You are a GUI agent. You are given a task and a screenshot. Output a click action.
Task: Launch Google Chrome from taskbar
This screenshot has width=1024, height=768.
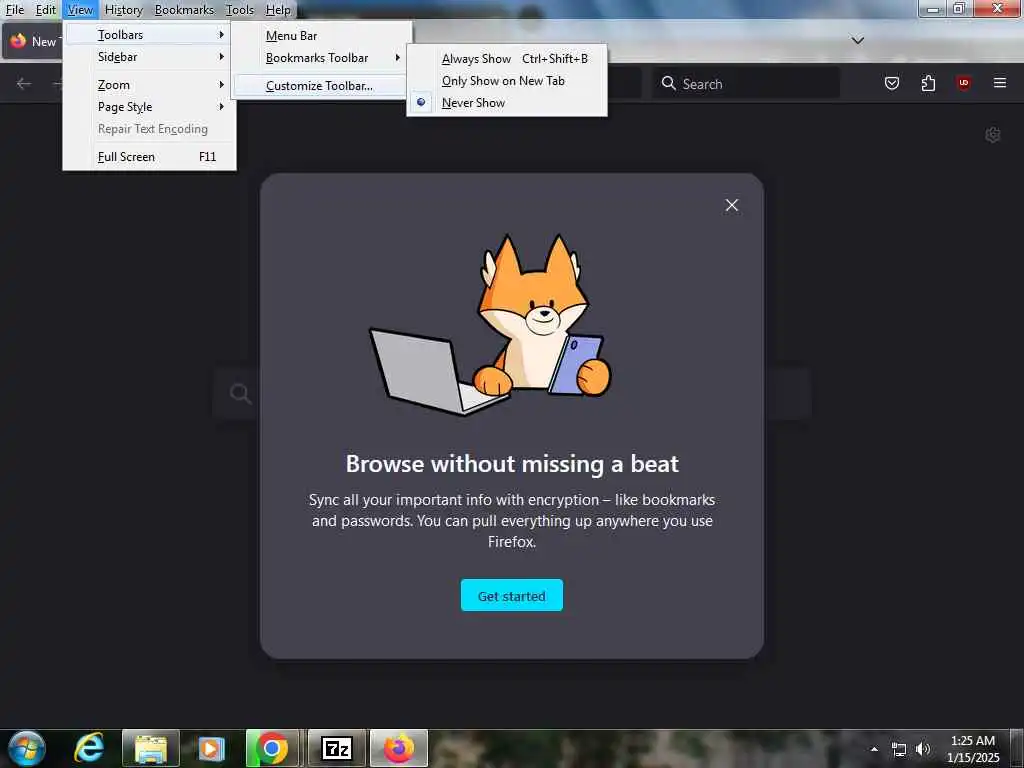pyautogui.click(x=272, y=748)
